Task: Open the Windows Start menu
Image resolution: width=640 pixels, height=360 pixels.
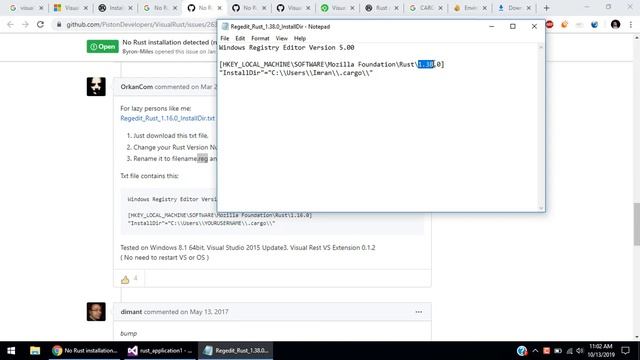Action: [11, 351]
